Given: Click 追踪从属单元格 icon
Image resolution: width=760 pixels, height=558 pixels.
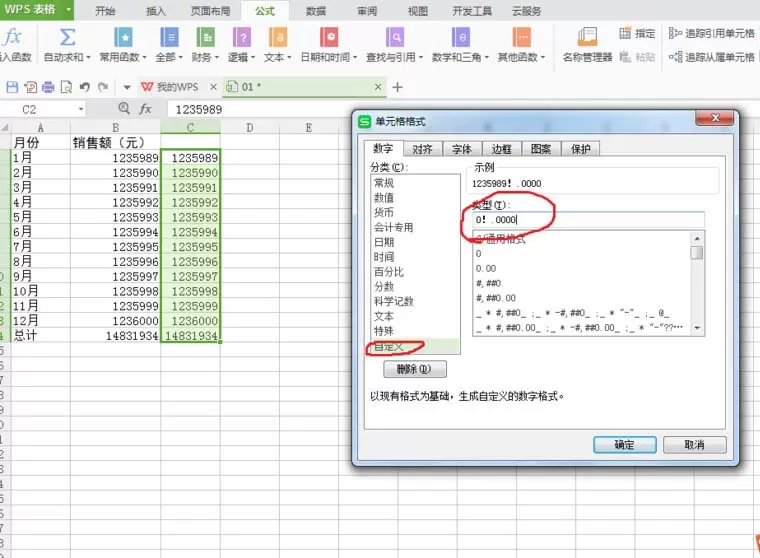Looking at the screenshot, I should click(675, 57).
